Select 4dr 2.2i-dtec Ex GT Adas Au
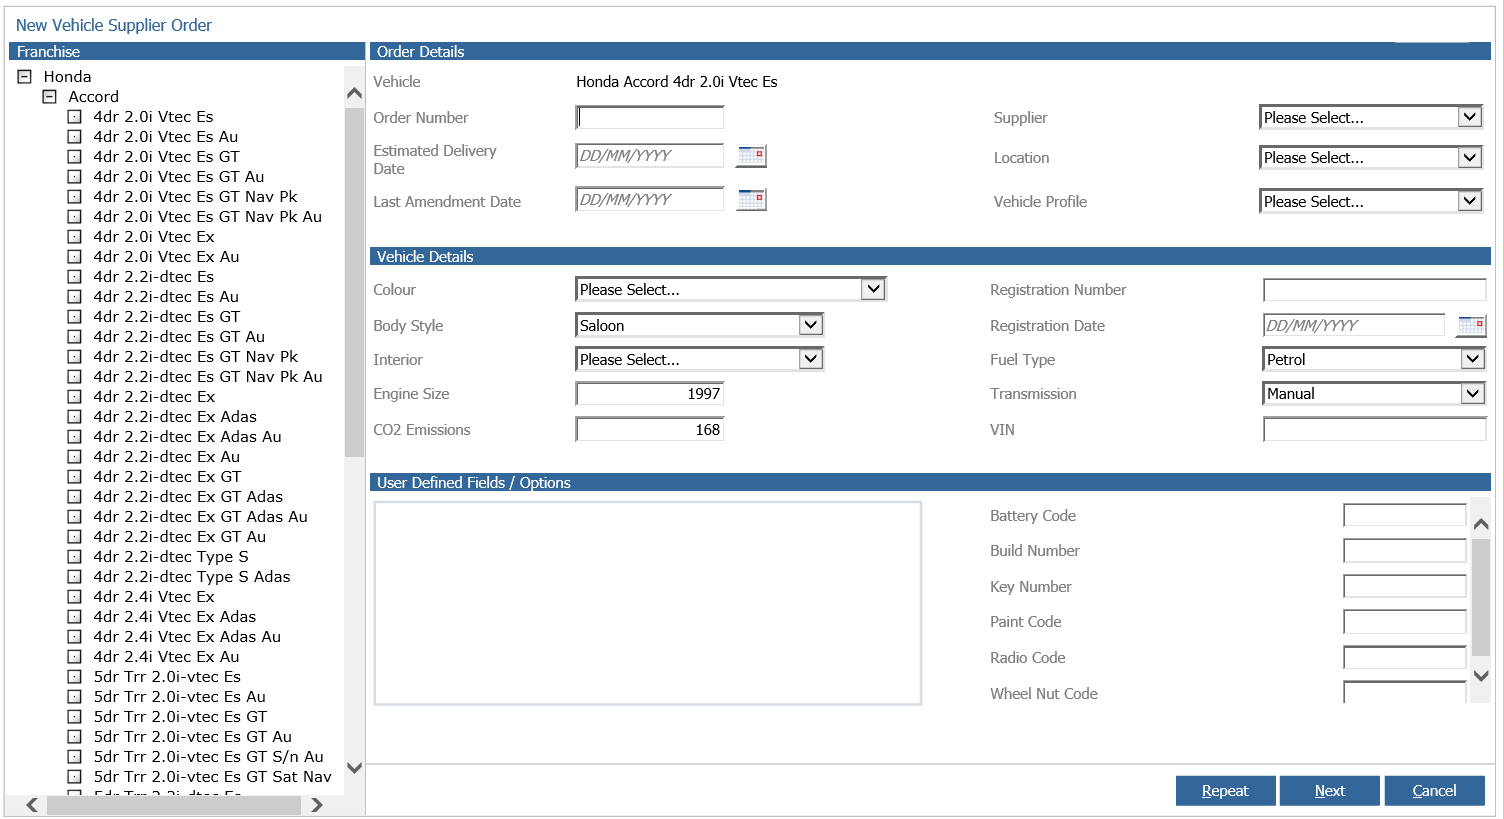The height and width of the screenshot is (819, 1504). click(x=200, y=516)
